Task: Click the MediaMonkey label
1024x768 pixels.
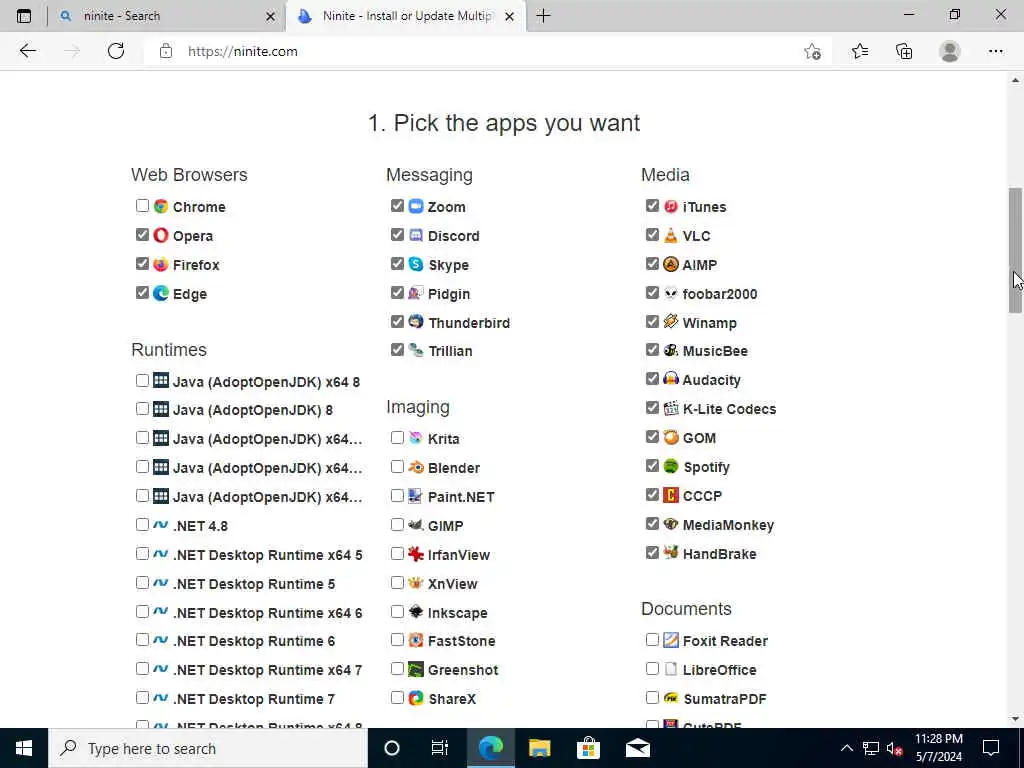Action: pyautogui.click(x=728, y=525)
